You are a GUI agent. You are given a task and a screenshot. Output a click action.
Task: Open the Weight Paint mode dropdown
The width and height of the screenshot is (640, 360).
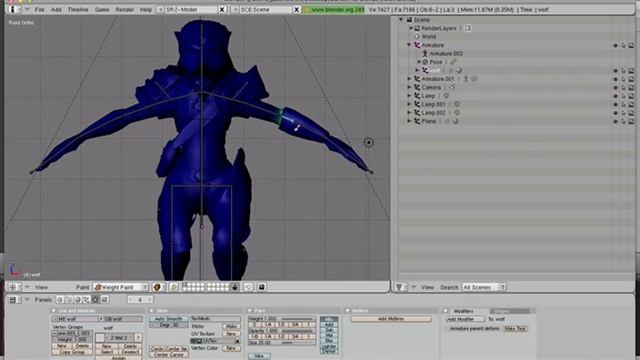click(121, 287)
